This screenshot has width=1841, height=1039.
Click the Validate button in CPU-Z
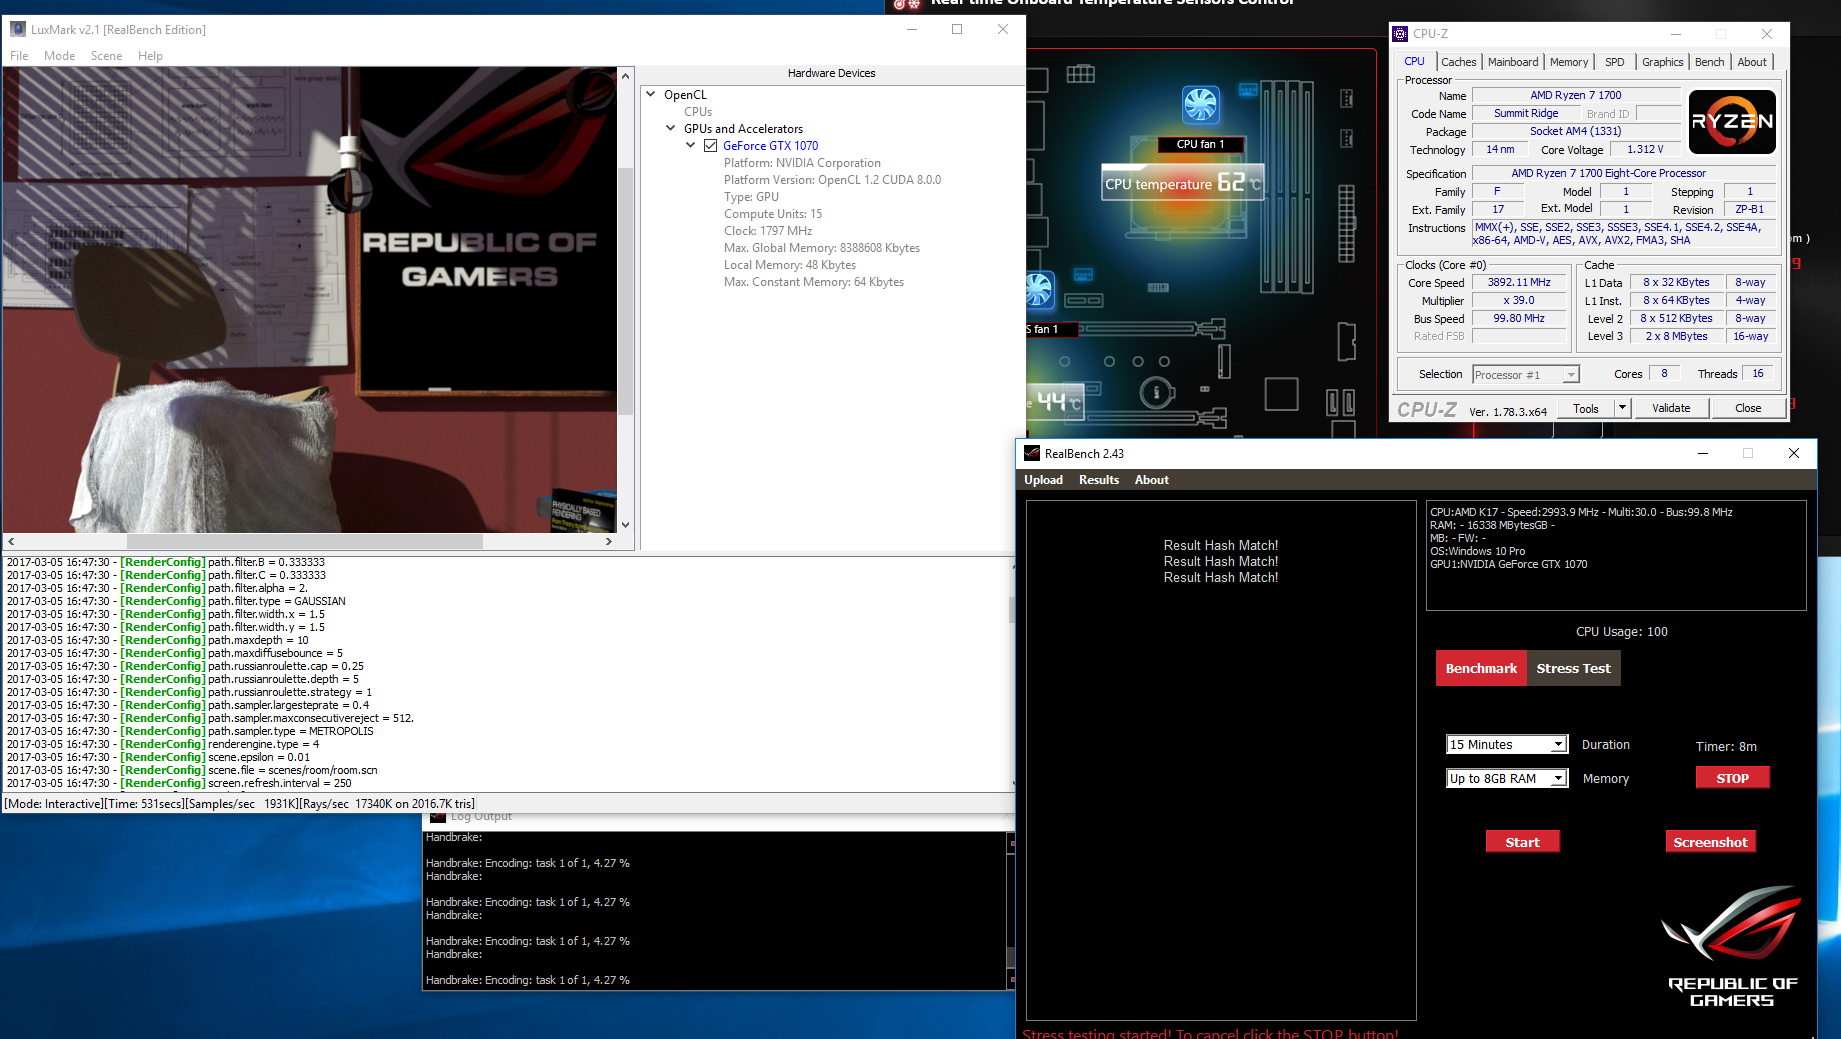(1671, 408)
